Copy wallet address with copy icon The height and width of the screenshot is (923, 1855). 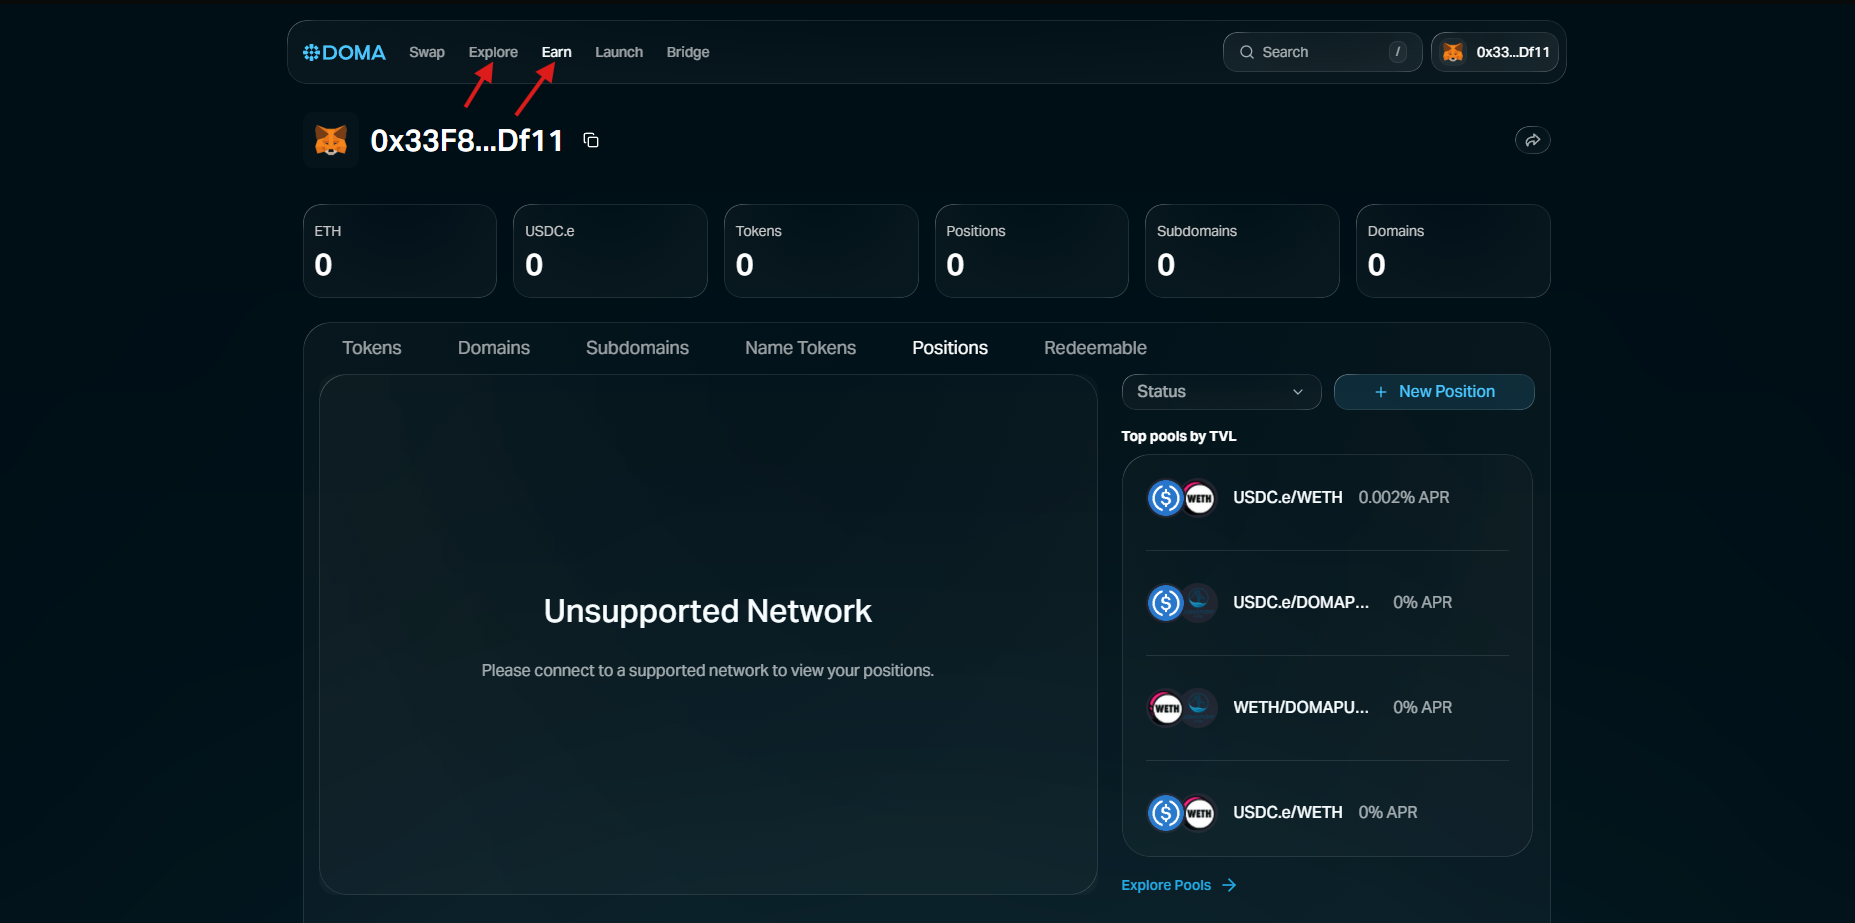(x=591, y=140)
